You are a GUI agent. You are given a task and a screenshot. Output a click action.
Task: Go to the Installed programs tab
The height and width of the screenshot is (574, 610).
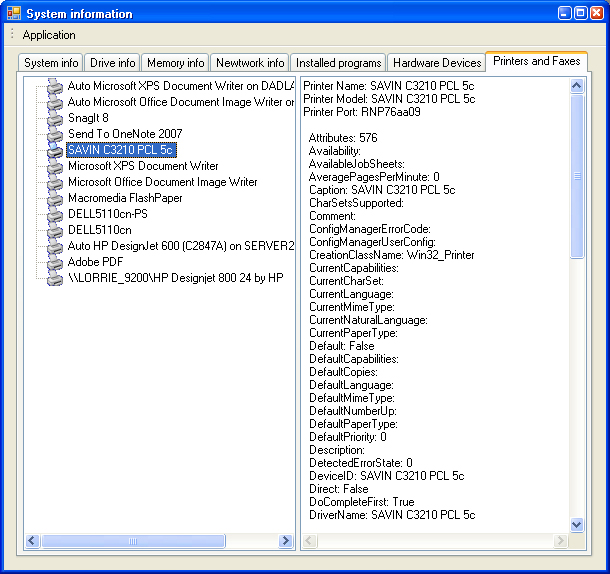(338, 63)
